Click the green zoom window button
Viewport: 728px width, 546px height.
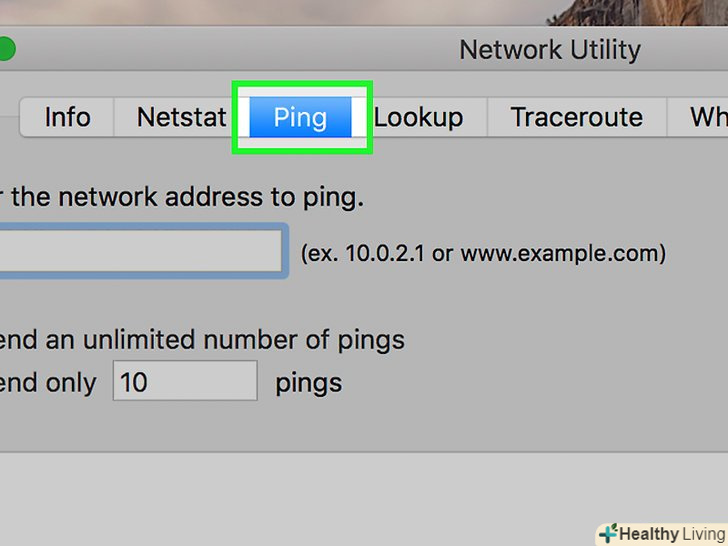click(x=5, y=49)
